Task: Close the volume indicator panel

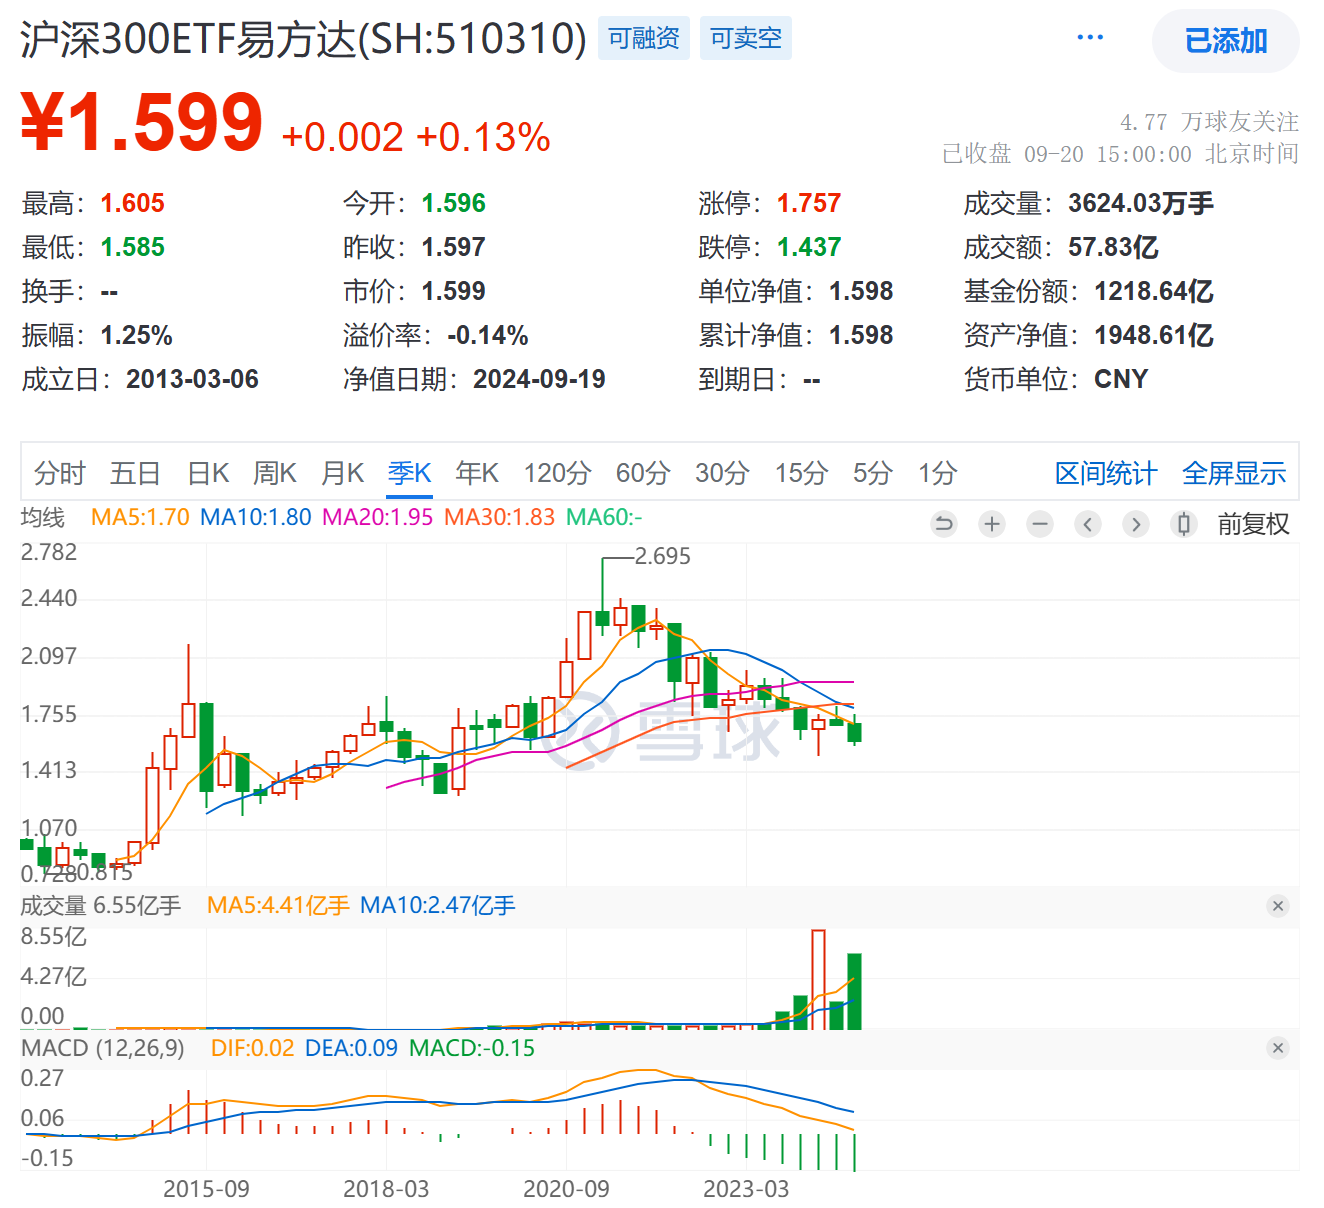Action: pyautogui.click(x=1277, y=906)
